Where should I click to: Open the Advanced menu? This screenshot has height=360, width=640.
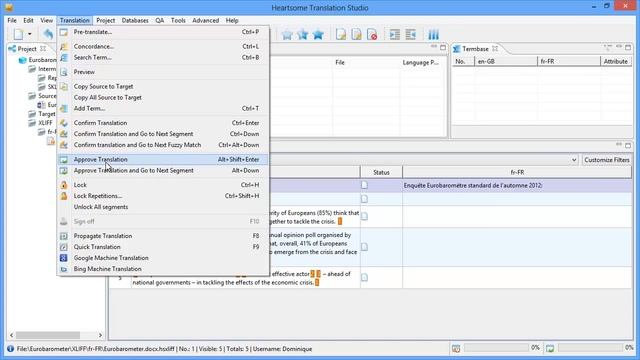[206, 20]
